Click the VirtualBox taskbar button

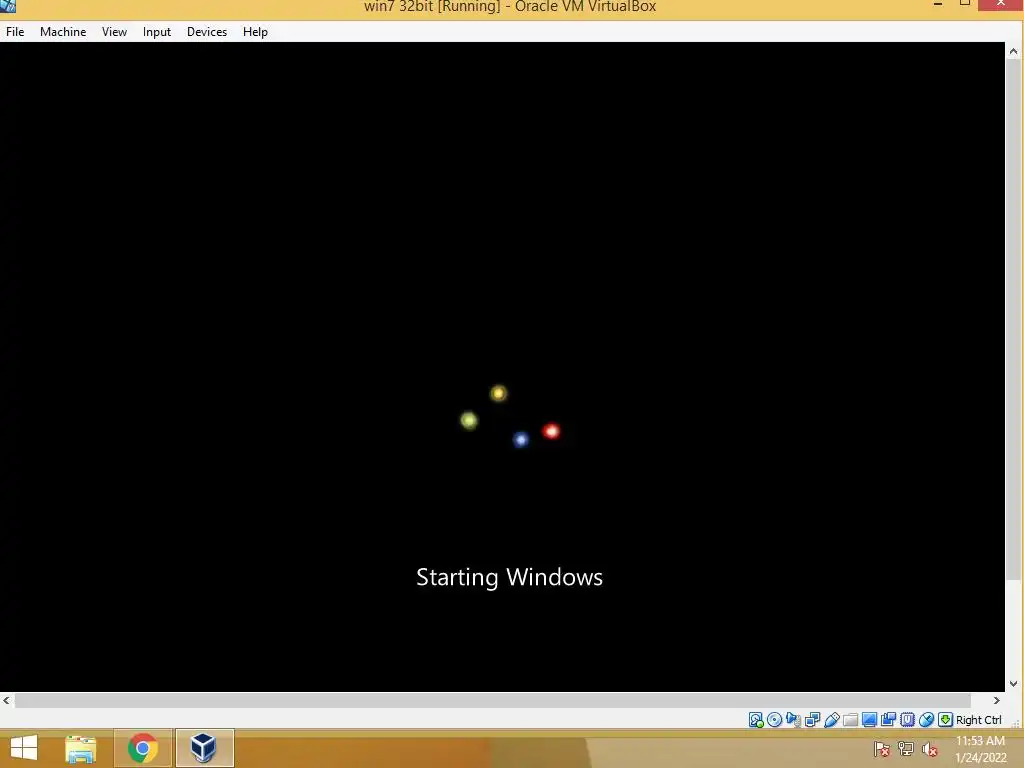(204, 748)
